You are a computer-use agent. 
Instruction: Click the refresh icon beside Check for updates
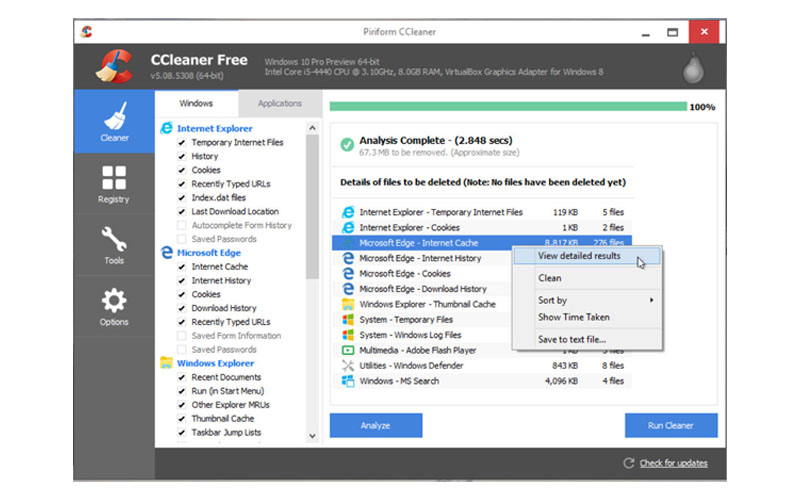(x=629, y=463)
